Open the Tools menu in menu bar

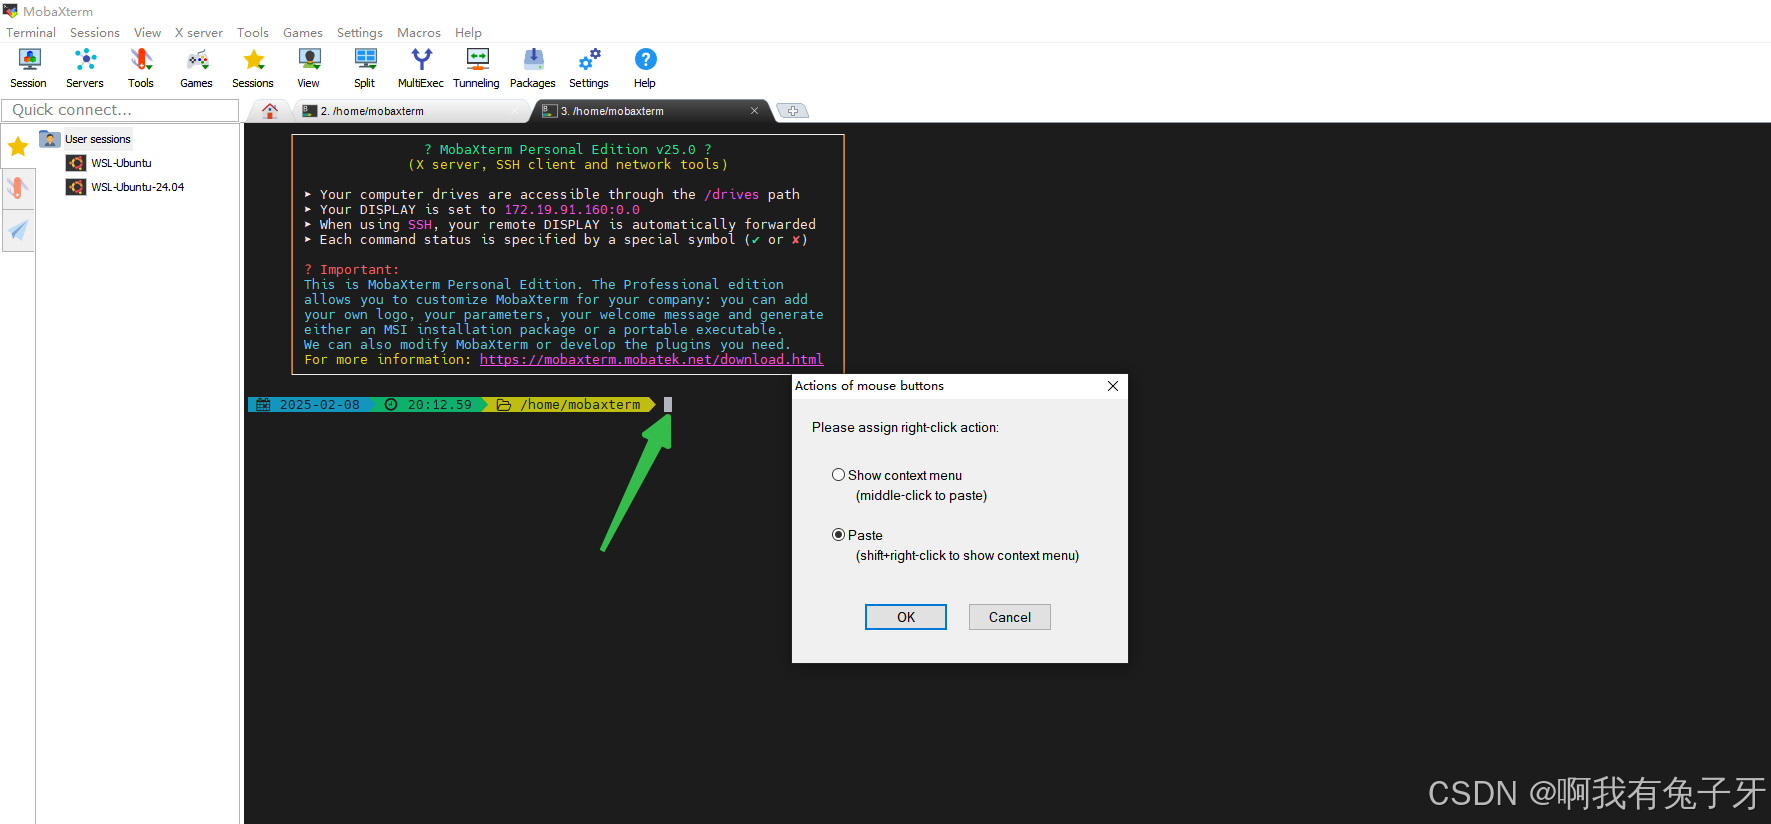click(x=253, y=33)
